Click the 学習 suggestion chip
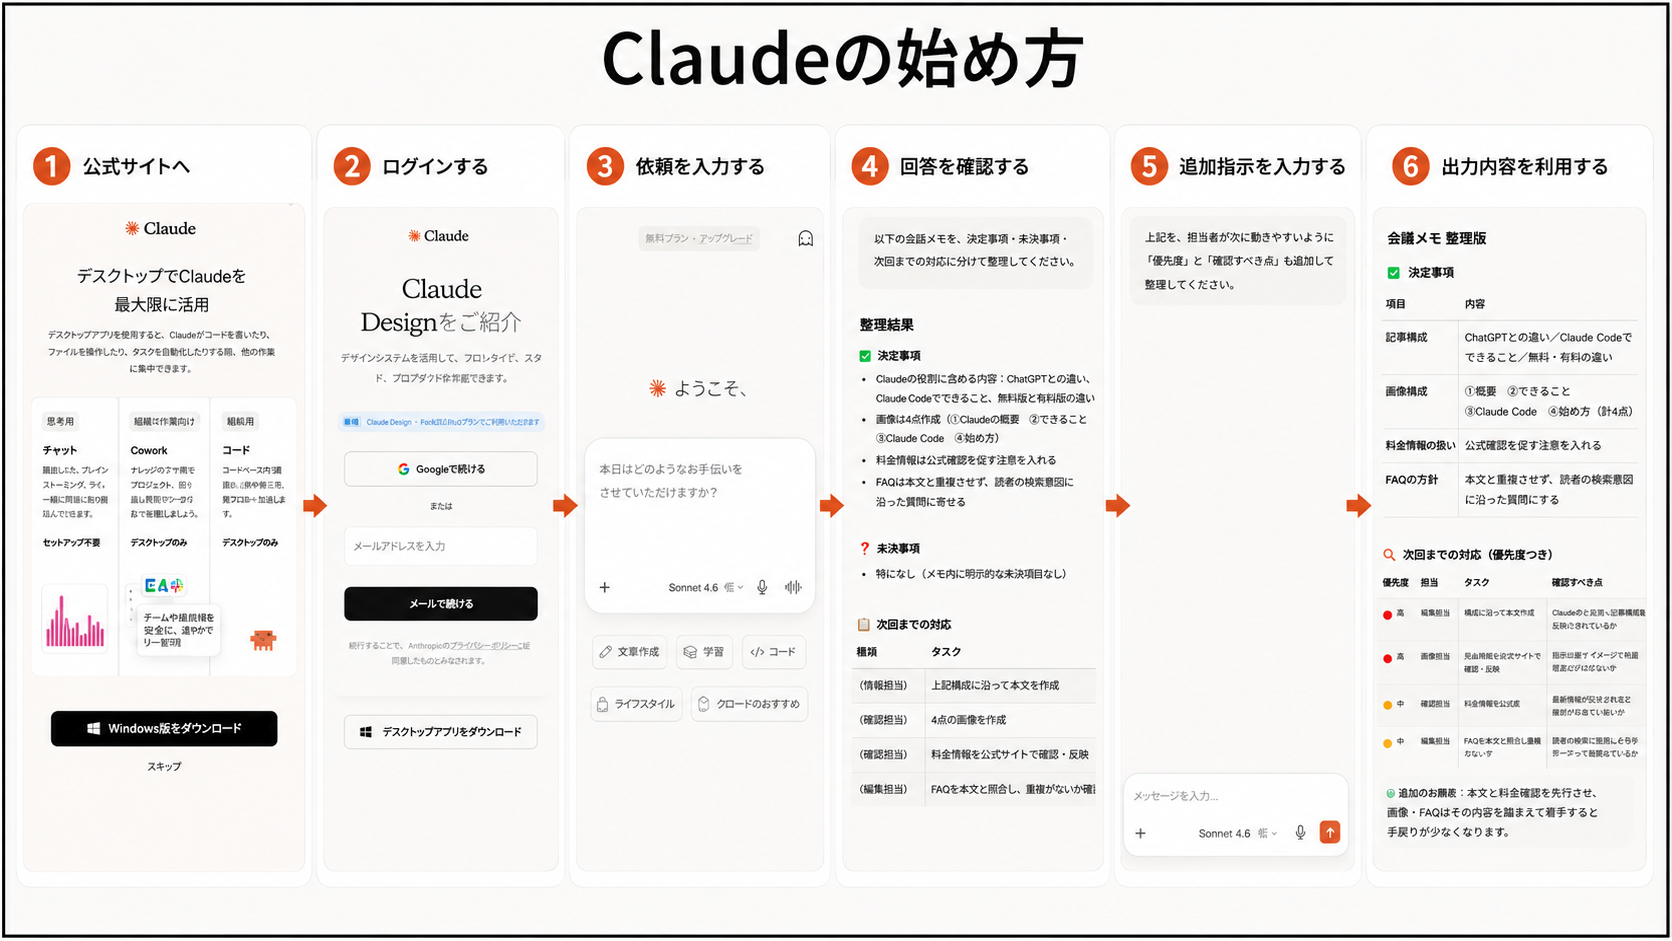 pos(705,652)
